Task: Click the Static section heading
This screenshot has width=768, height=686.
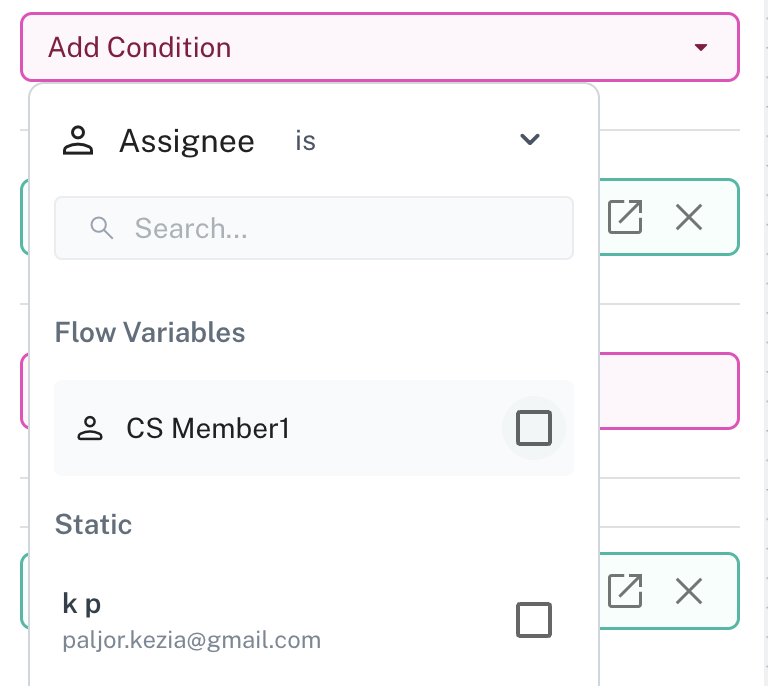Action: coord(93,523)
